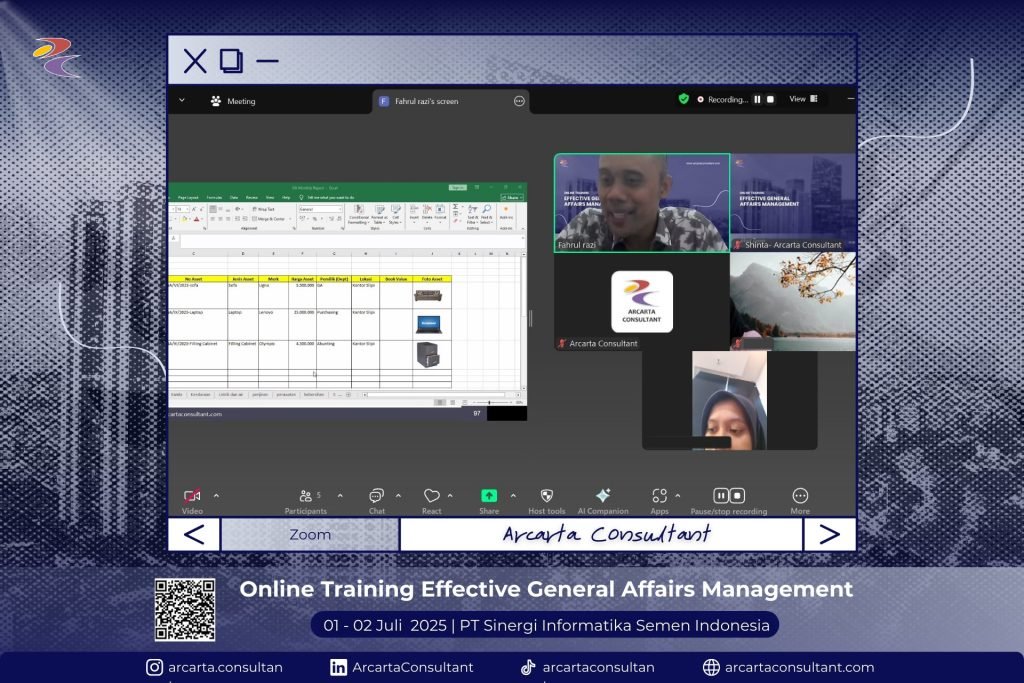The image size is (1024, 683).
Task: Open the Zoom Chat panel
Action: pos(376,496)
